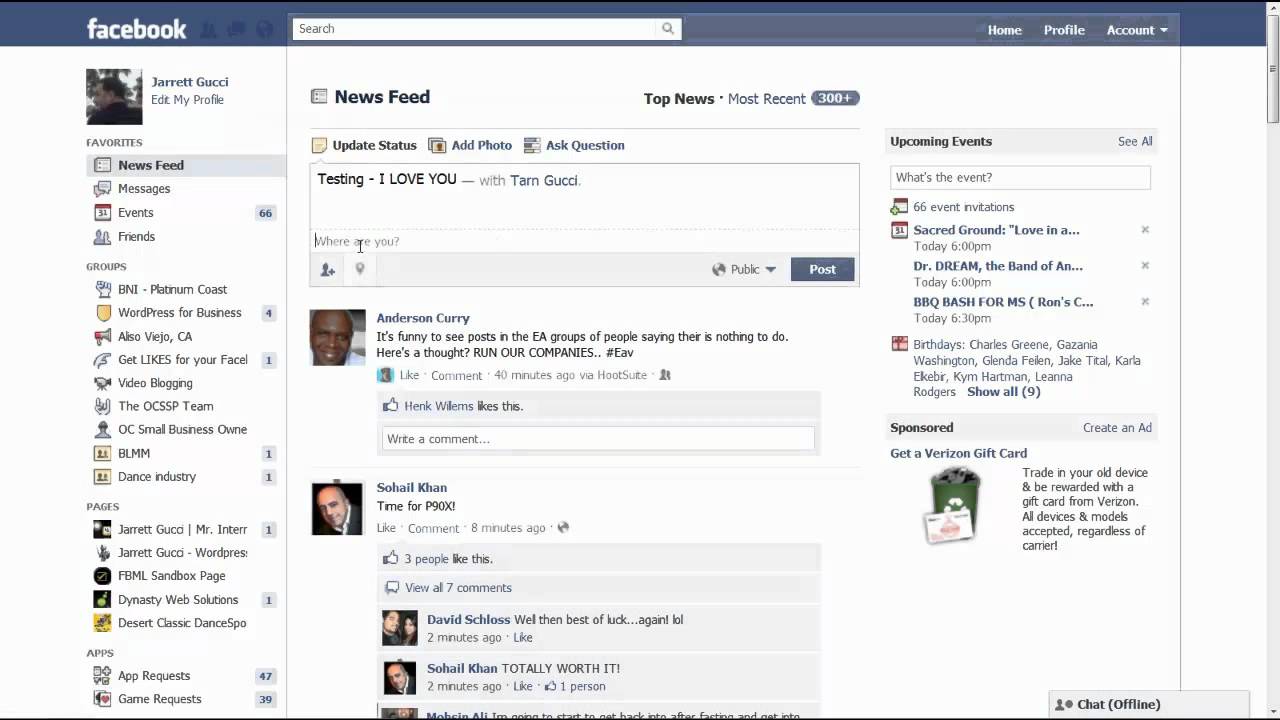
Task: Click in the Search field
Action: [475, 29]
